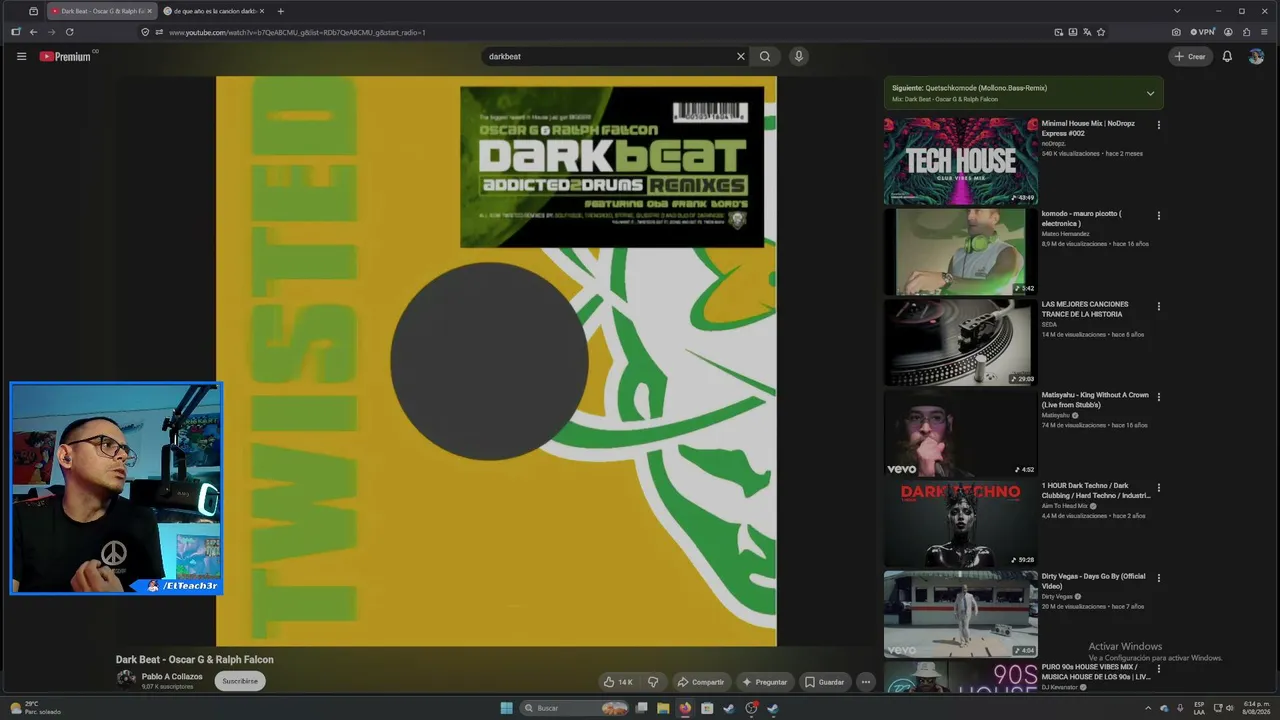This screenshot has height=720, width=1280.
Task: Play LAS MEJORES CANCIONES TRANCE video thumbnail
Action: (960, 342)
